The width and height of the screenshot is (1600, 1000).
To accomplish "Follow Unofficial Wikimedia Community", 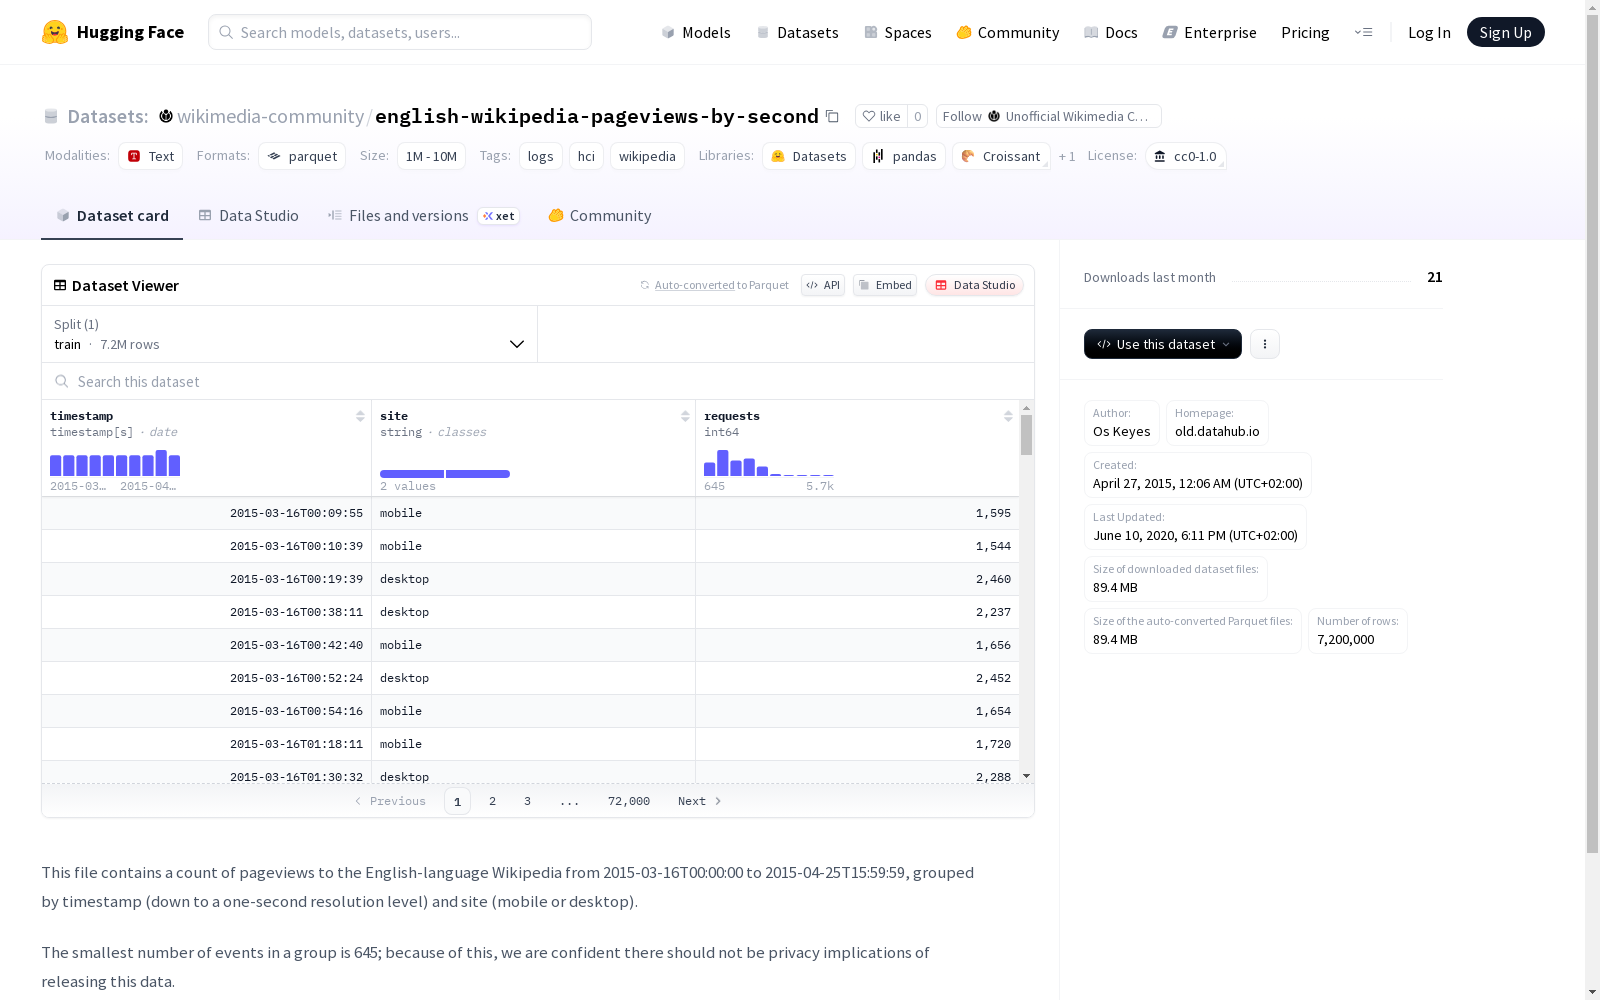I will (1048, 116).
